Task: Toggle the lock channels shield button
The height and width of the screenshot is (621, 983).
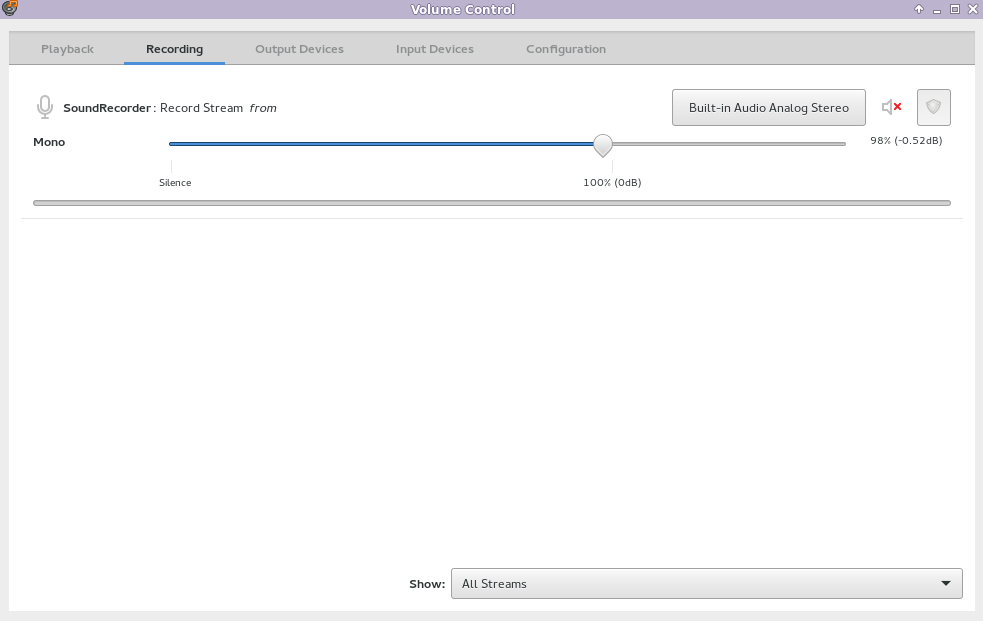Action: [933, 107]
